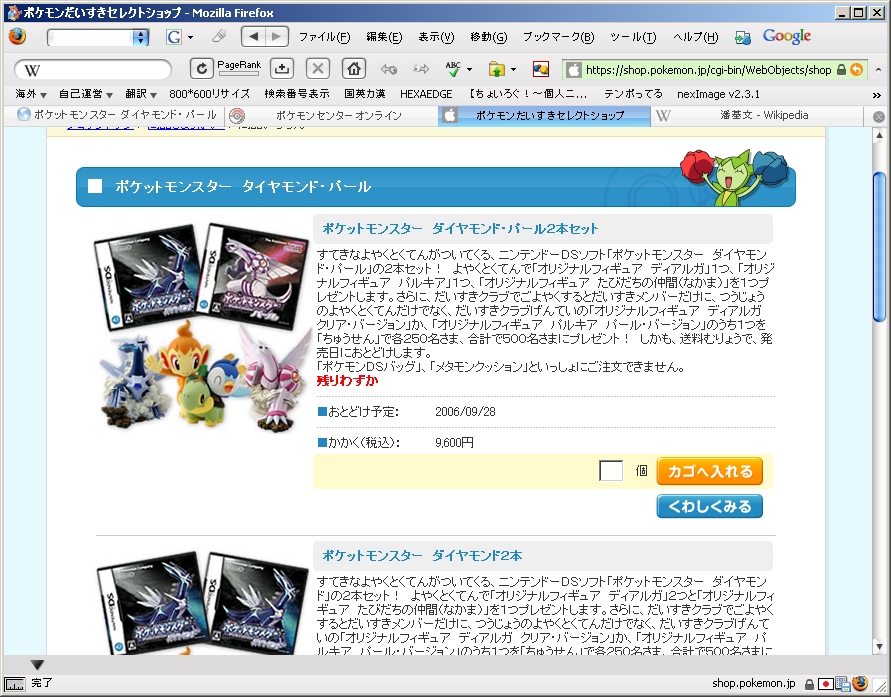
Task: Select the ポケモンだいすきセレクトショップ tab
Action: (543, 115)
